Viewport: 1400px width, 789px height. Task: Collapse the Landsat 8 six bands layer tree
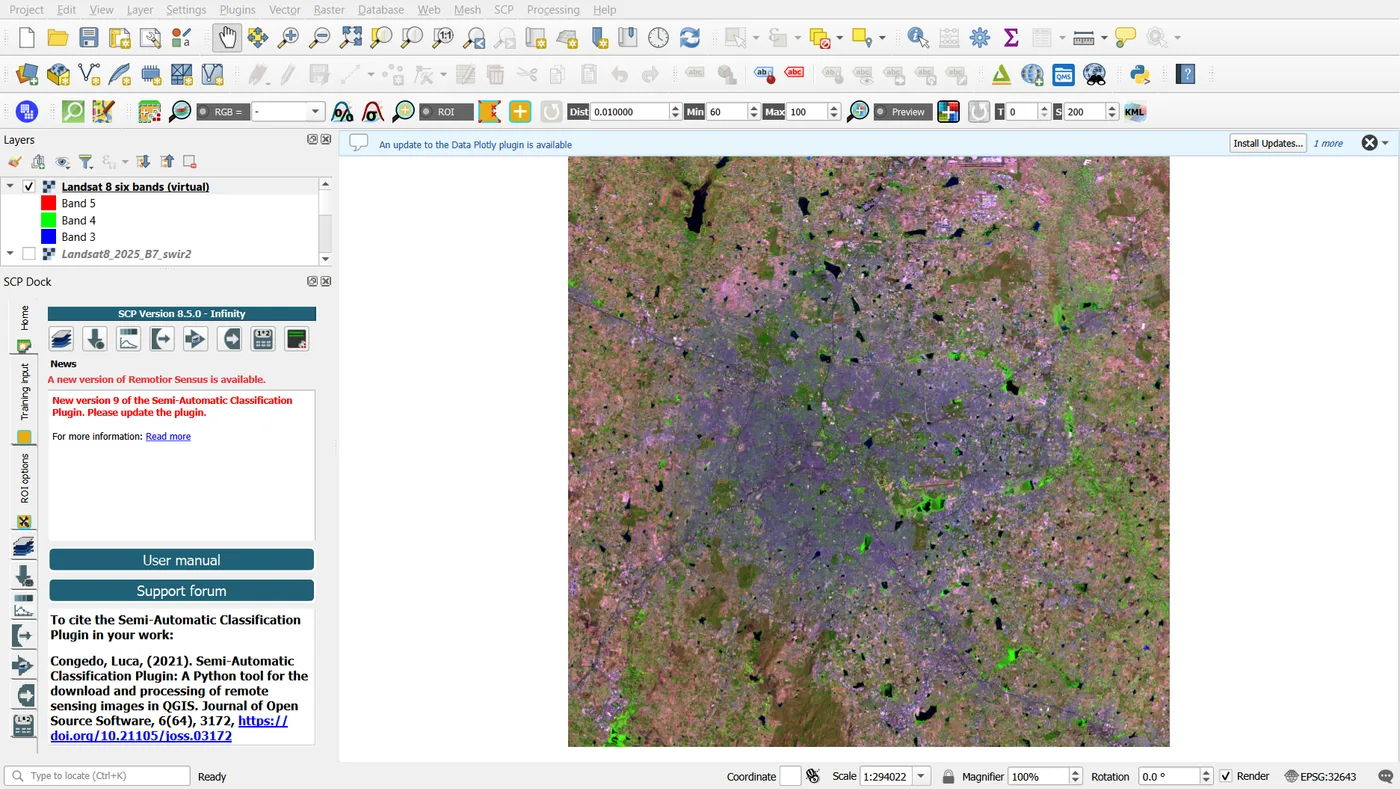click(x=10, y=186)
